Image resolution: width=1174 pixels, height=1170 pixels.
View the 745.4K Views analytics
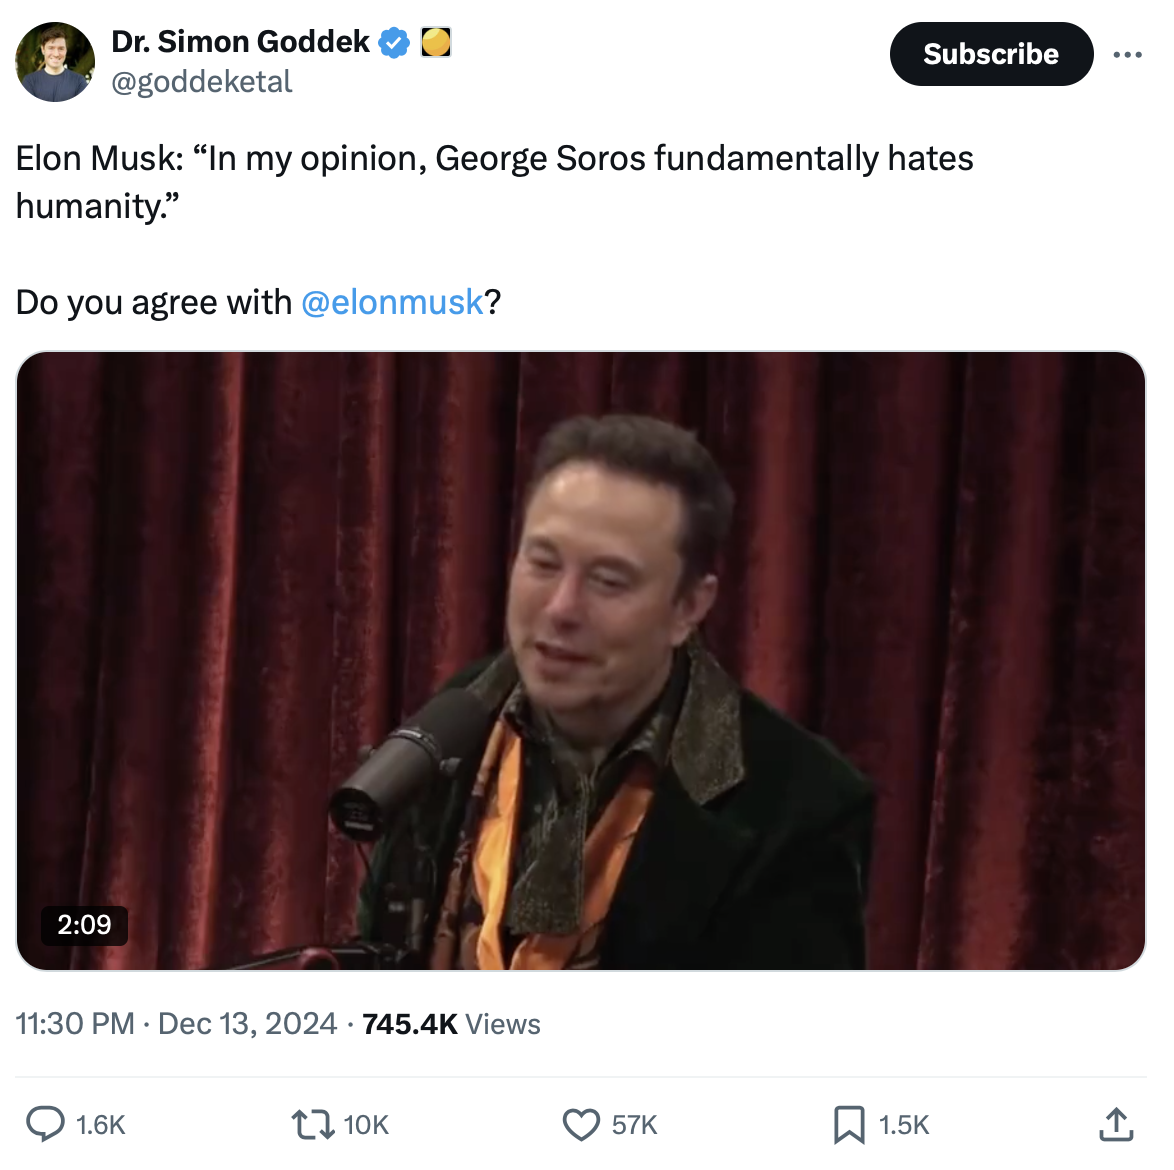click(451, 1024)
